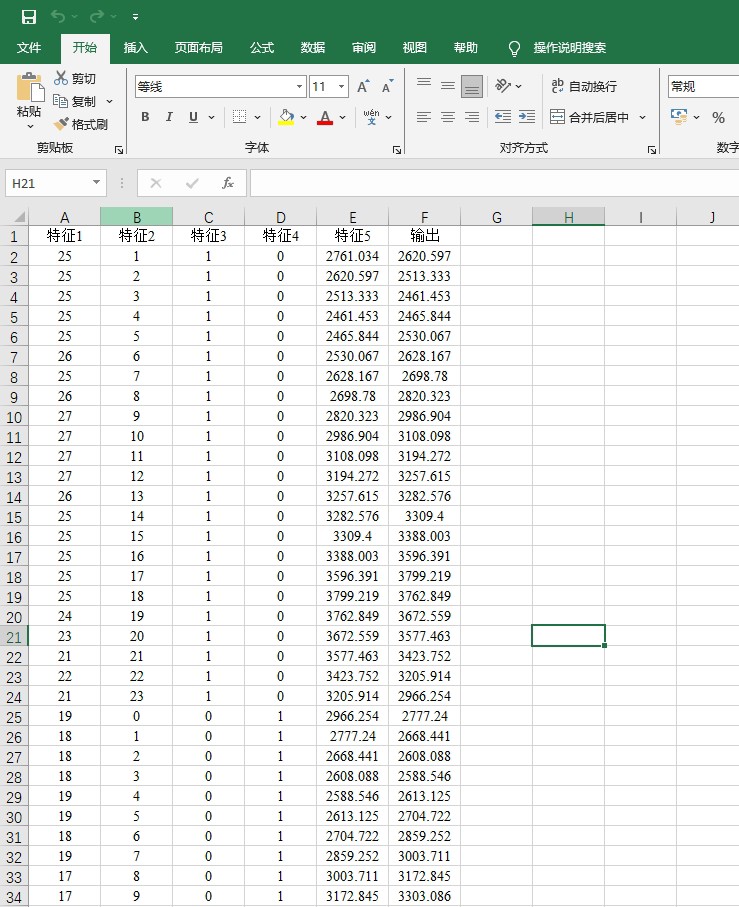Click the wén phonetic guide icon

pyautogui.click(x=371, y=117)
